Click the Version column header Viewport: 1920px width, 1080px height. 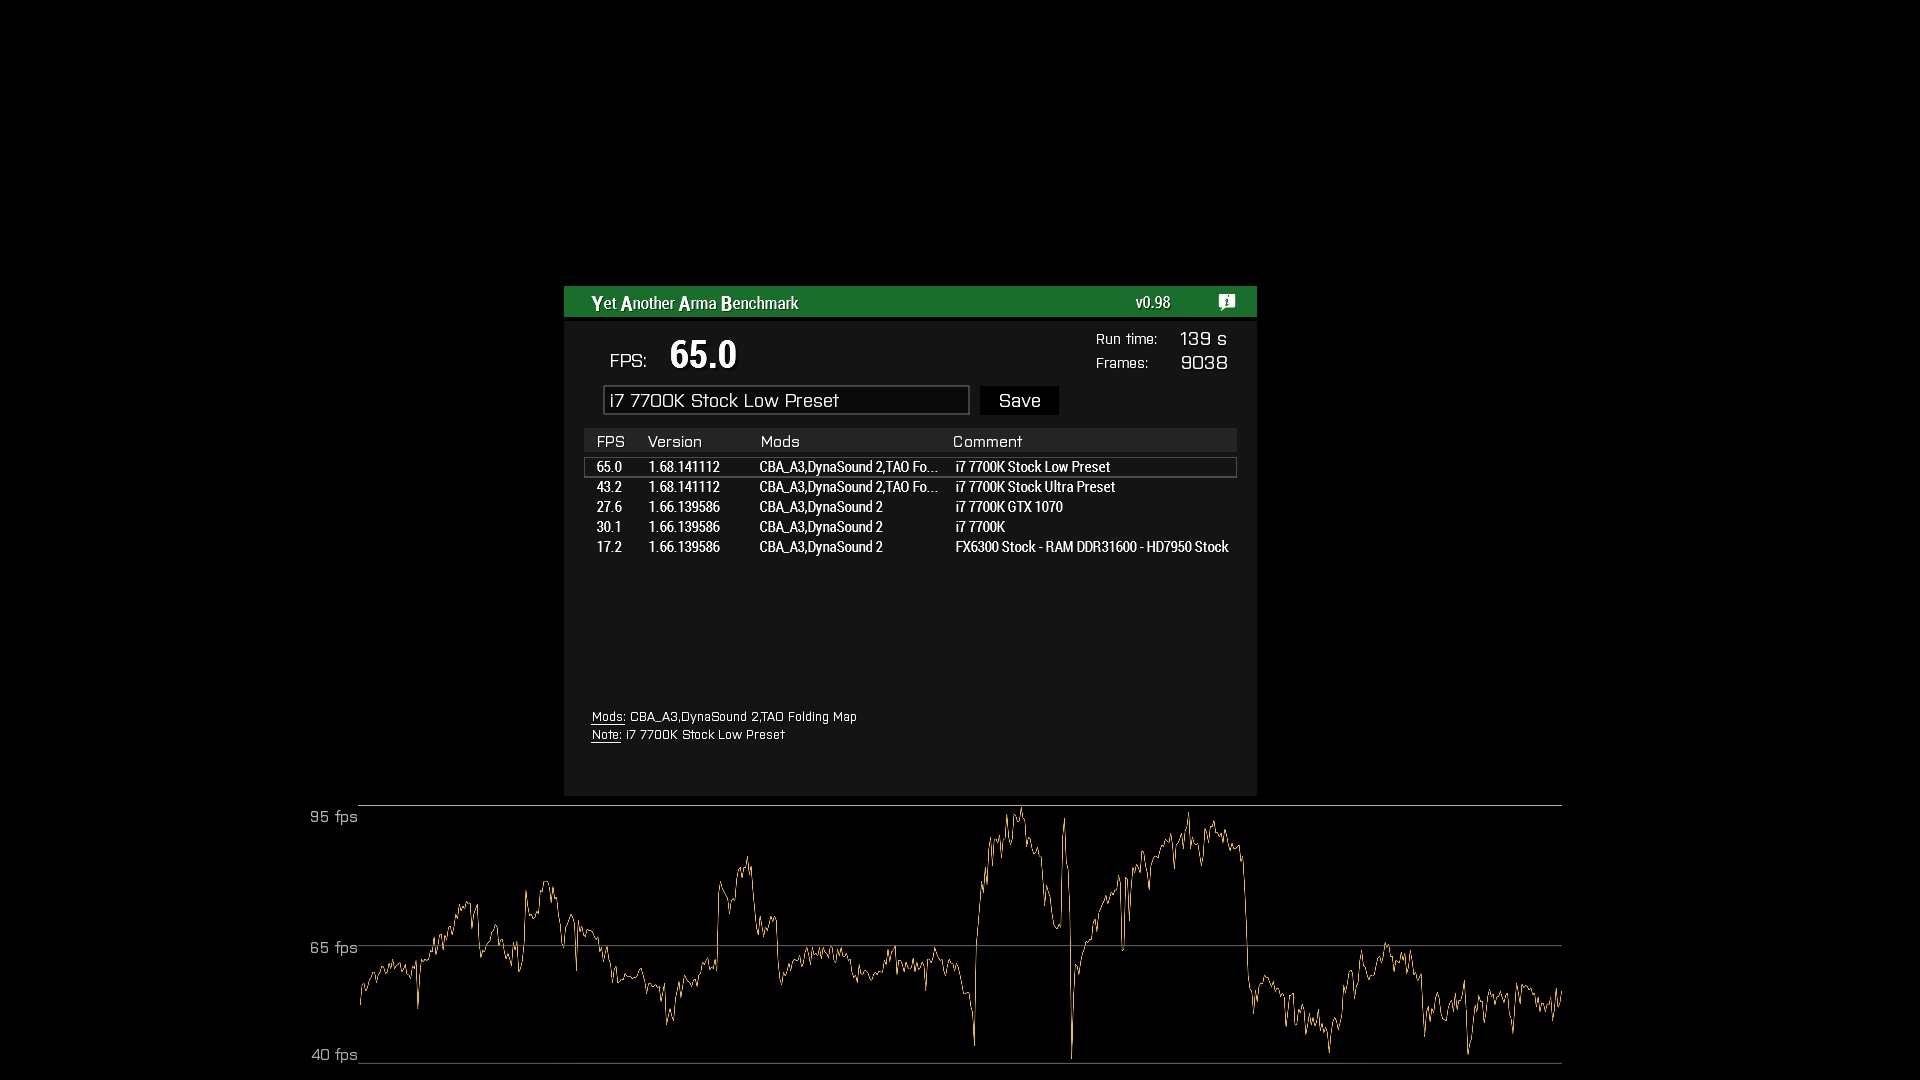point(674,441)
